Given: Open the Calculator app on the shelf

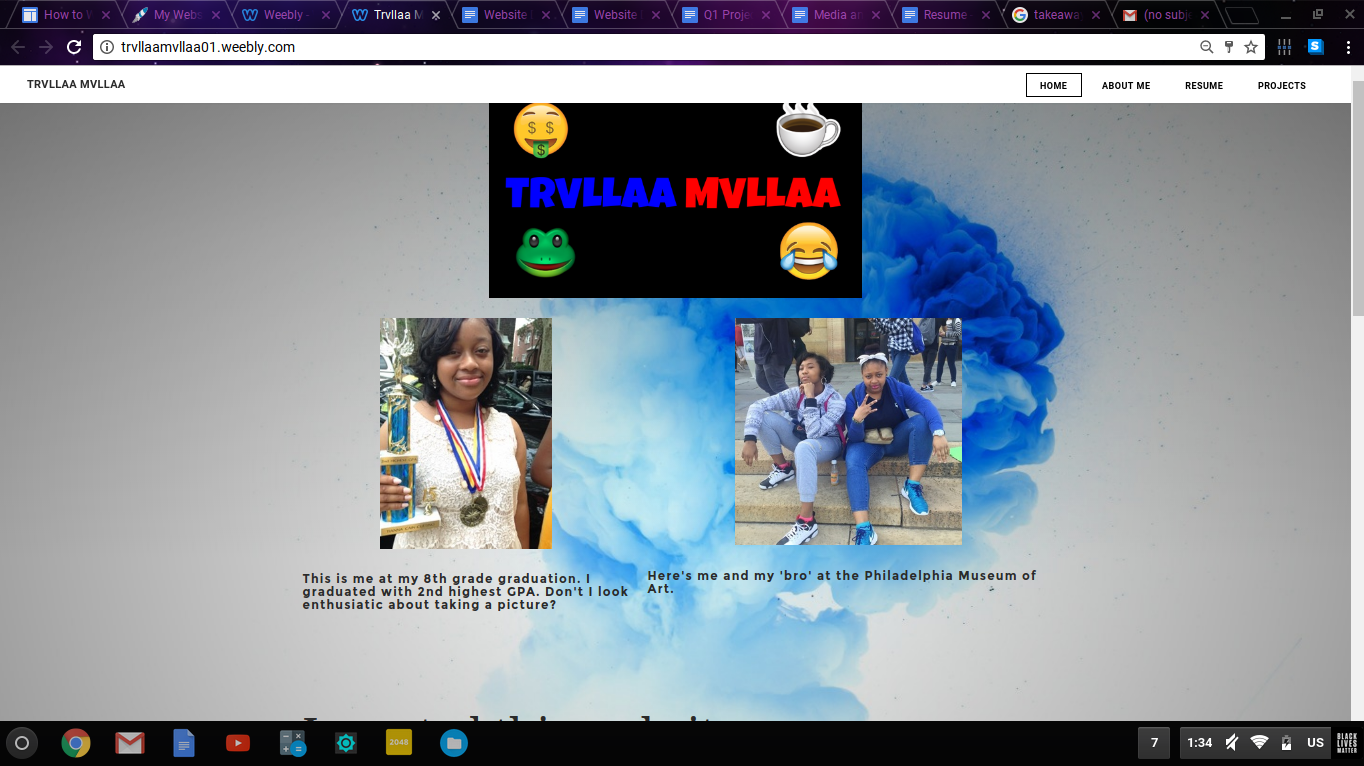Looking at the screenshot, I should (x=291, y=743).
